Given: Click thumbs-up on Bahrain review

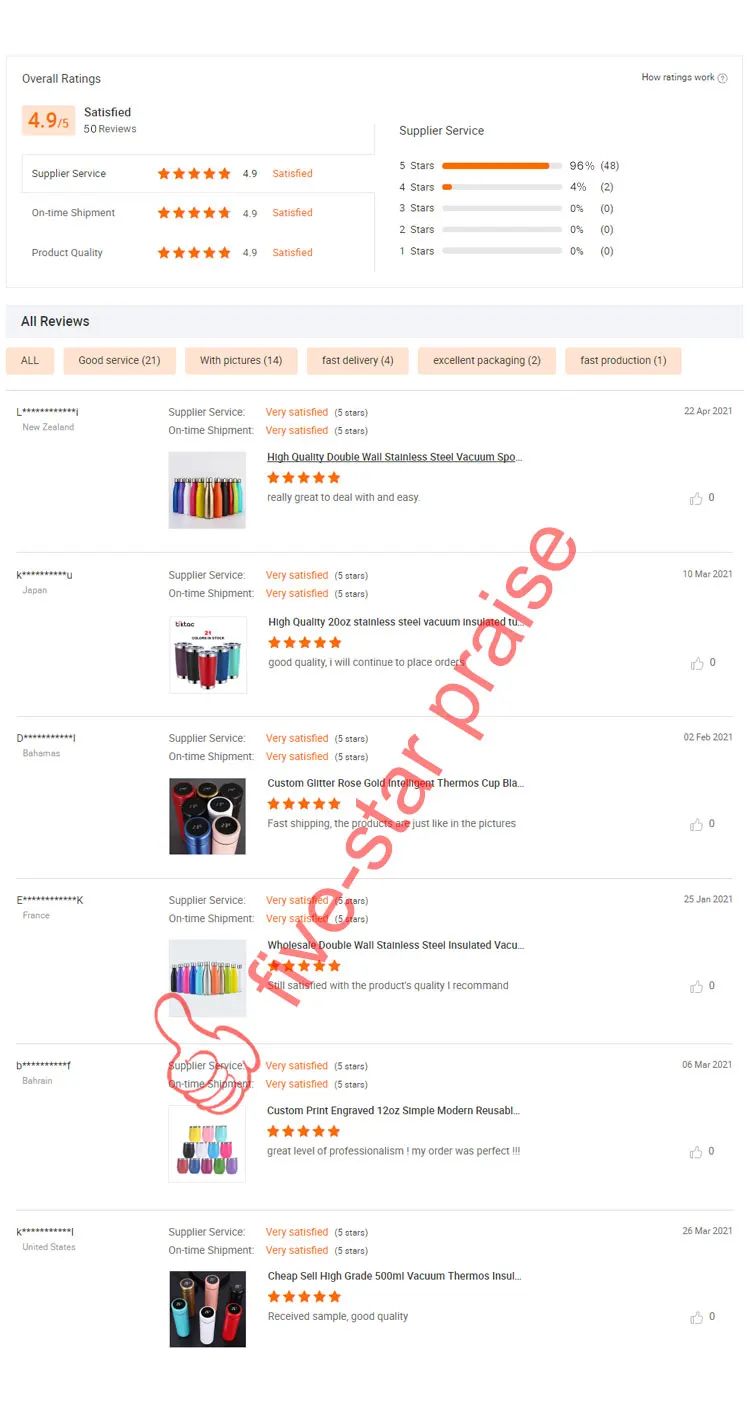Looking at the screenshot, I should [x=696, y=1152].
